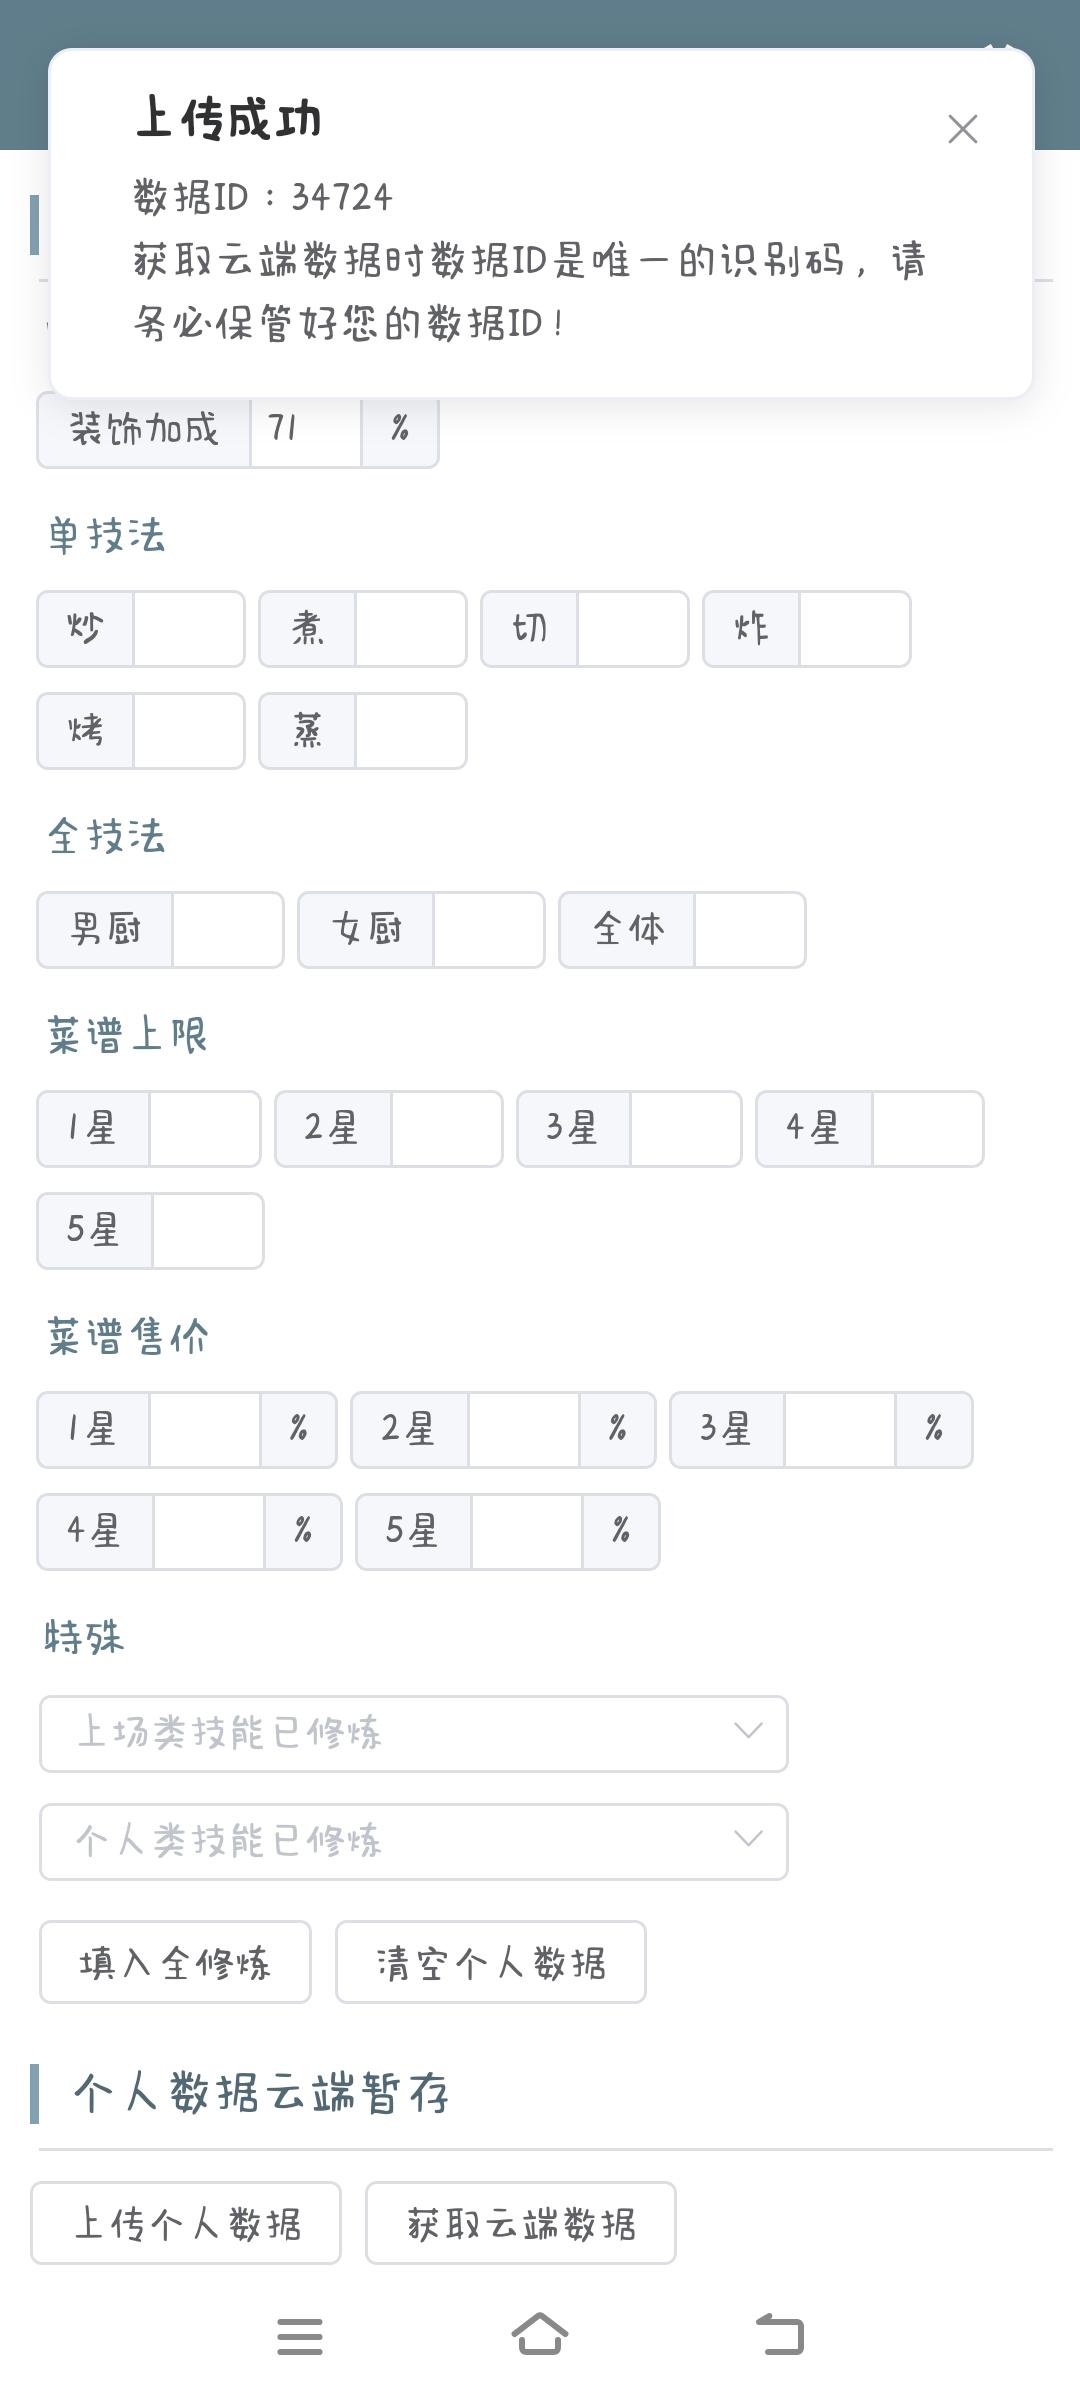Focus the 菜谱上限 4星 input field
This screenshot has height=2400, width=1080.
click(x=928, y=1129)
